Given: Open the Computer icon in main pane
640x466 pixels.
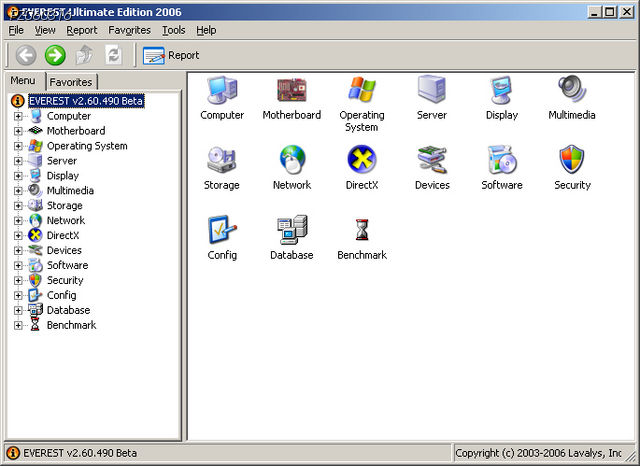Looking at the screenshot, I should pos(222,90).
